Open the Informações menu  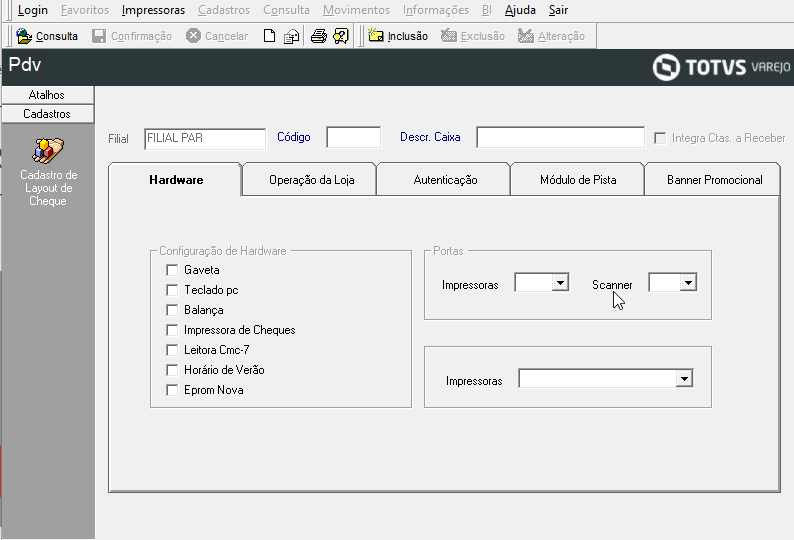point(436,10)
